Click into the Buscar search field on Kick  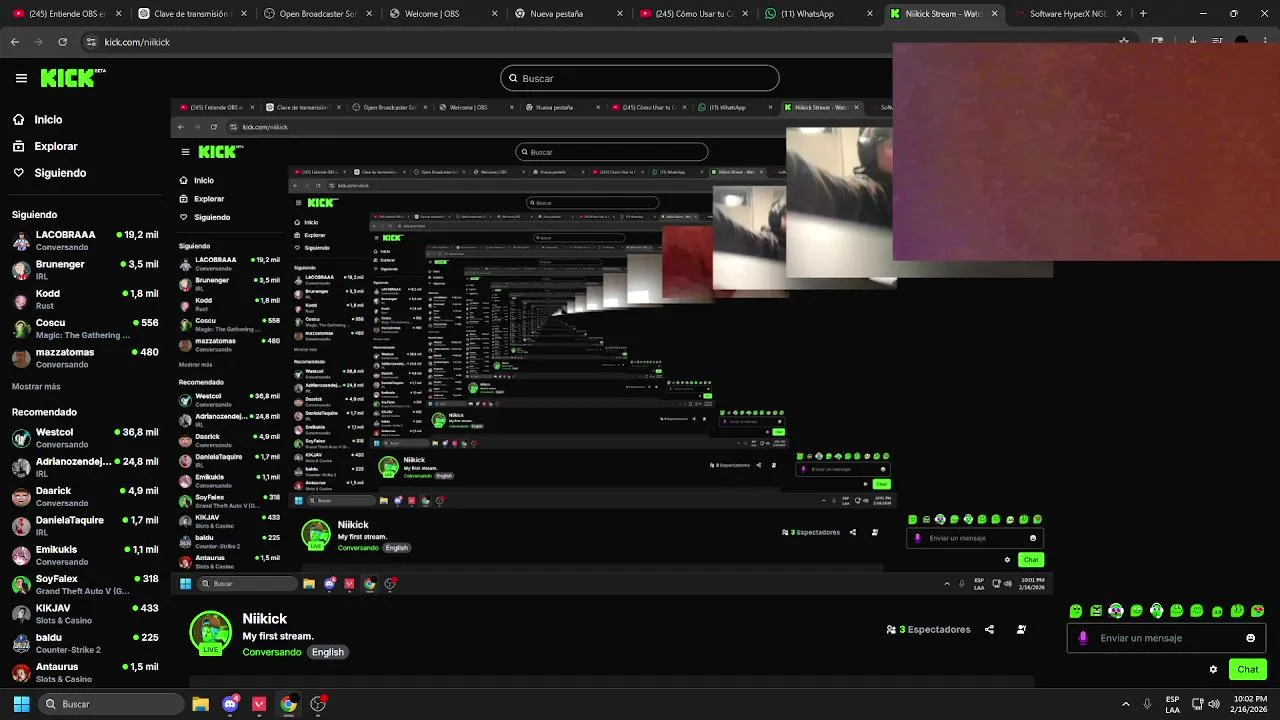[x=640, y=78]
